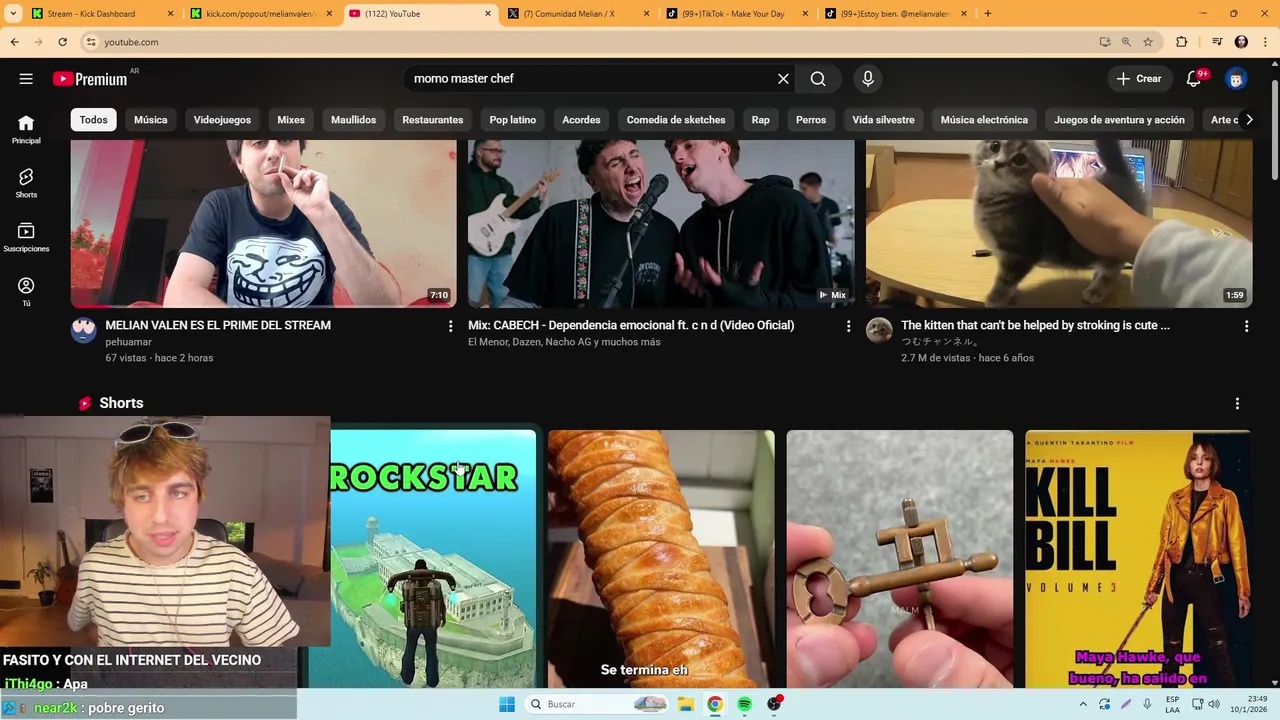Image resolution: width=1280 pixels, height=720 pixels.
Task: Open the Windows Start menu
Action: click(507, 704)
